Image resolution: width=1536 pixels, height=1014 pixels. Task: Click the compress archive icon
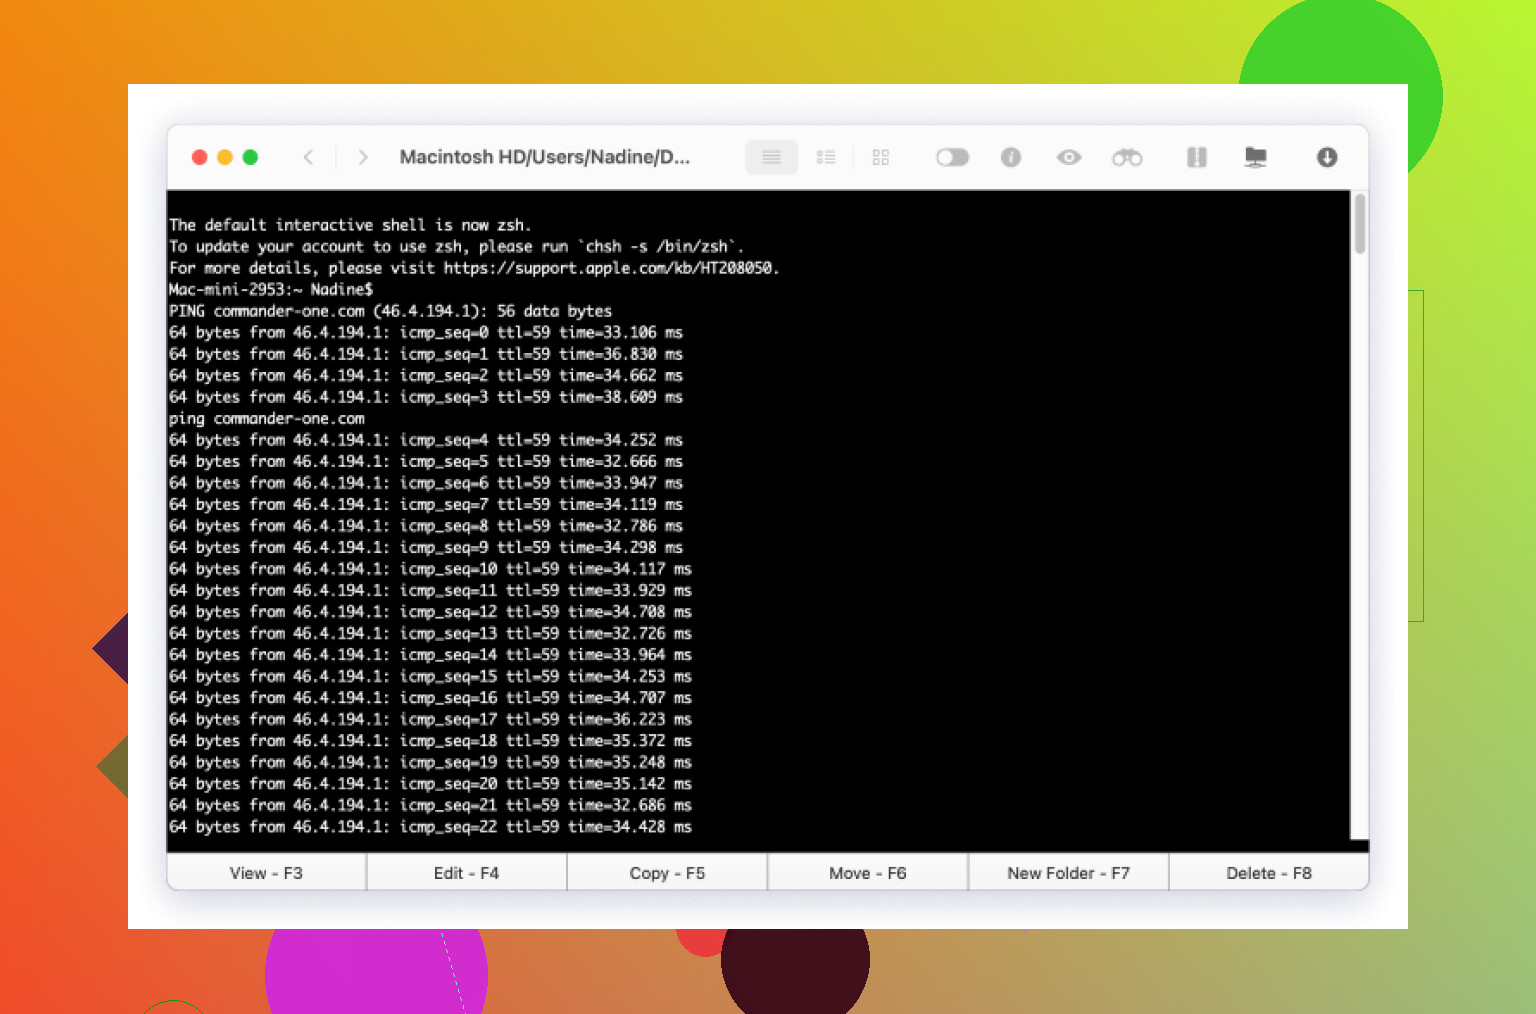(x=1196, y=157)
